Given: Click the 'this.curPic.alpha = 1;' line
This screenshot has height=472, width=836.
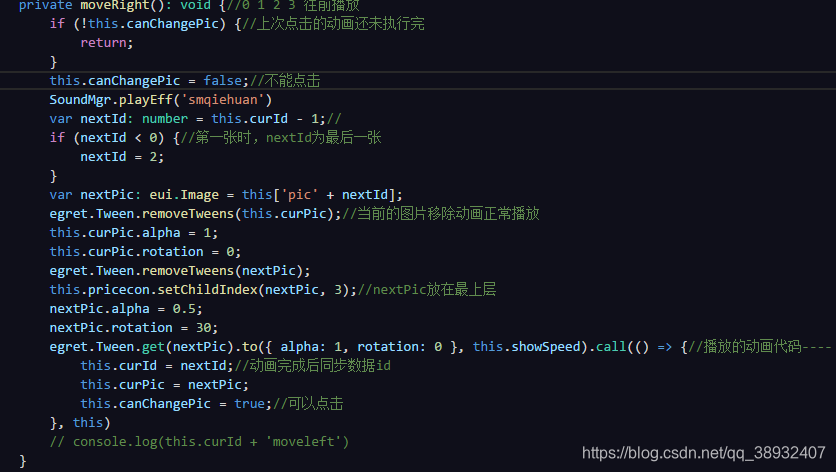Looking at the screenshot, I should click(134, 233).
